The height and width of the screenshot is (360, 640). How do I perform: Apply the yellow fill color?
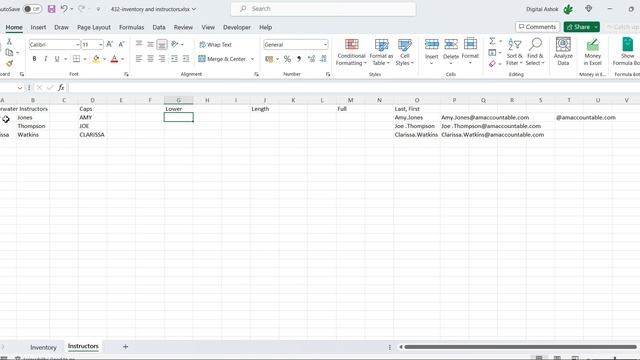[96, 59]
